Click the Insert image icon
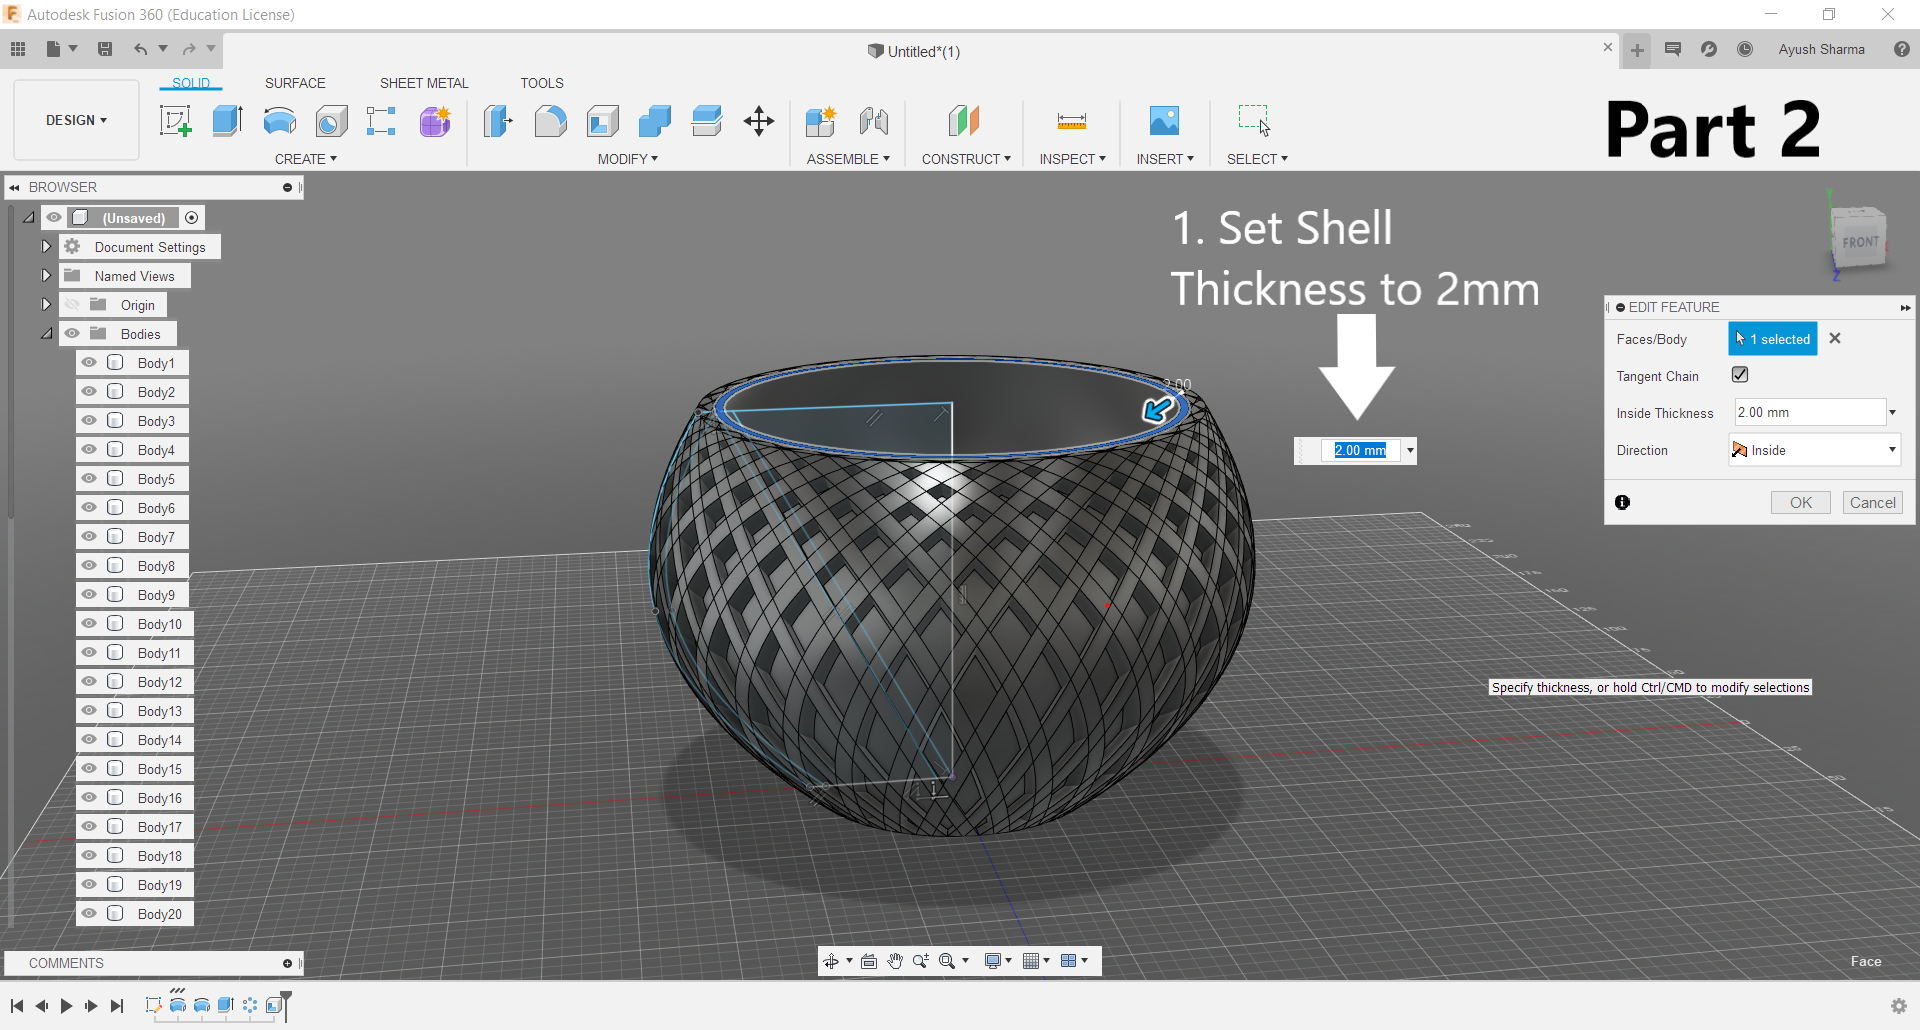Image resolution: width=1920 pixels, height=1030 pixels. click(1164, 121)
